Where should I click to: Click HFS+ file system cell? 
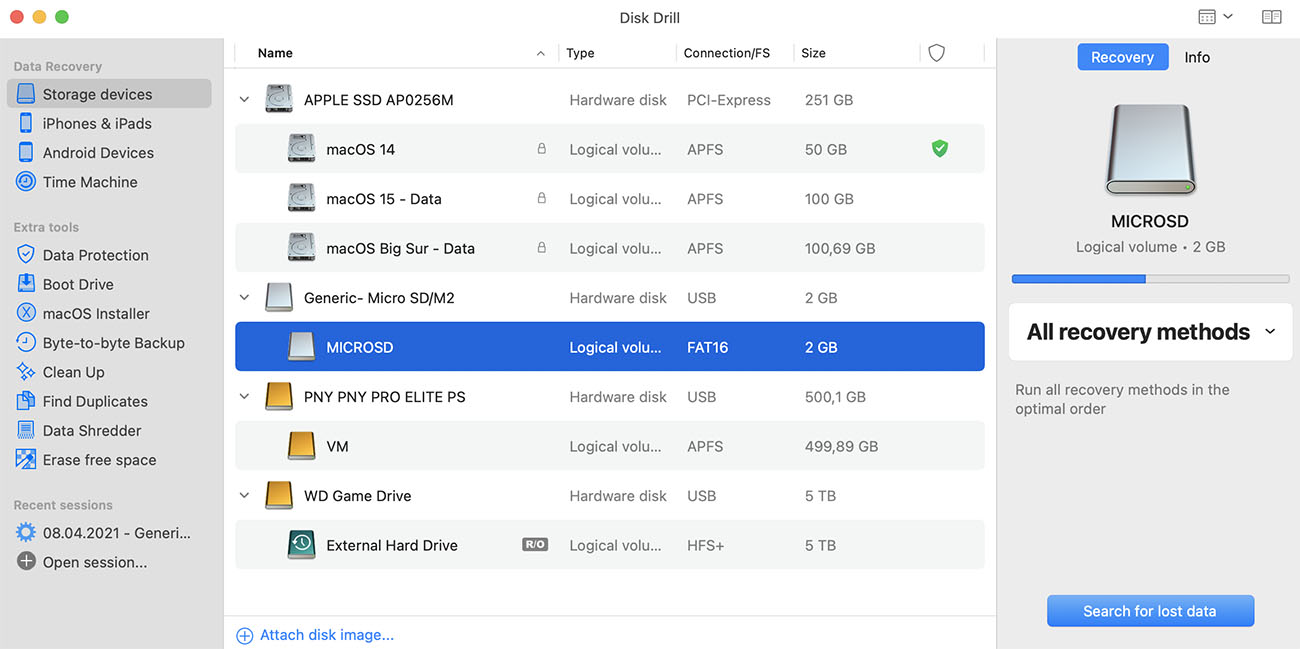pos(705,545)
